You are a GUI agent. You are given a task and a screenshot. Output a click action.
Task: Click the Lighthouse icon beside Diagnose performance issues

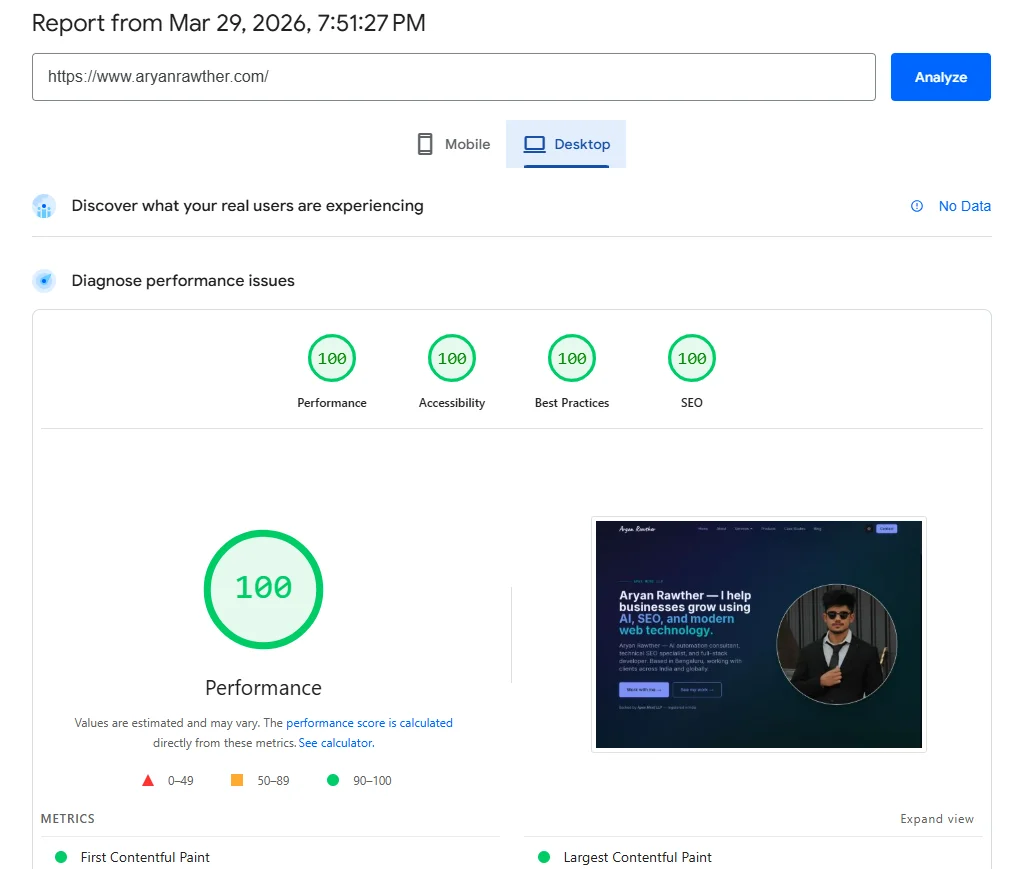[44, 281]
